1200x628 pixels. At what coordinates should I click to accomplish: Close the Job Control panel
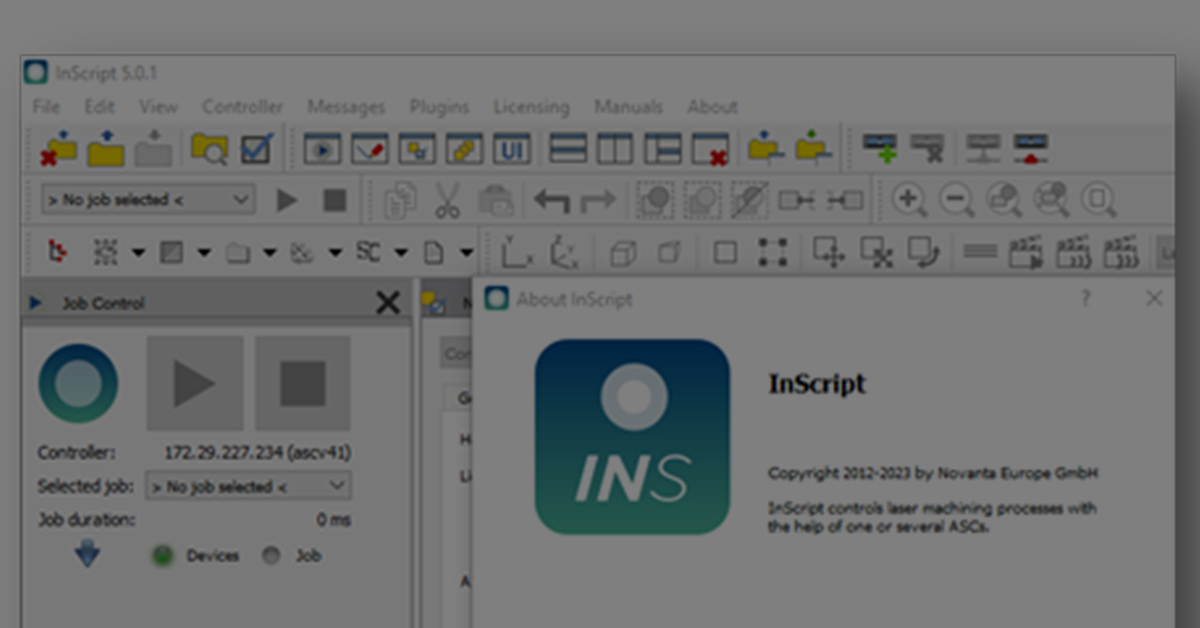[387, 303]
